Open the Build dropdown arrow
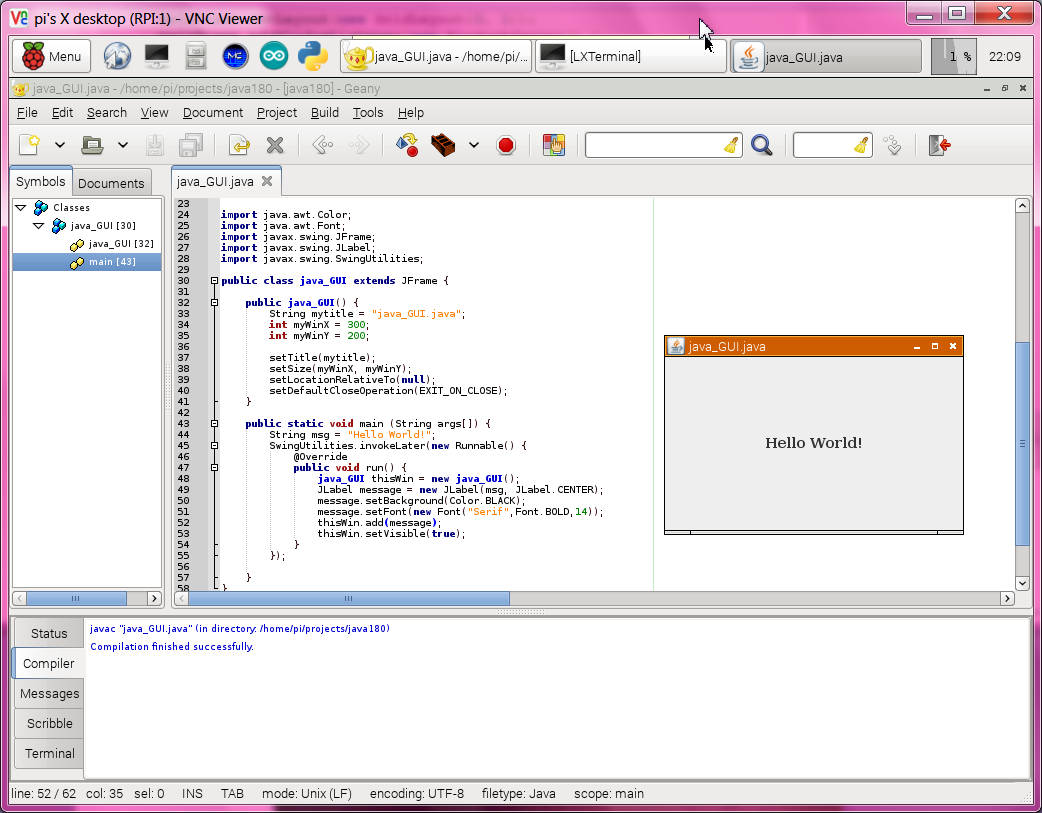Screen dimensions: 1042x813 click(474, 146)
